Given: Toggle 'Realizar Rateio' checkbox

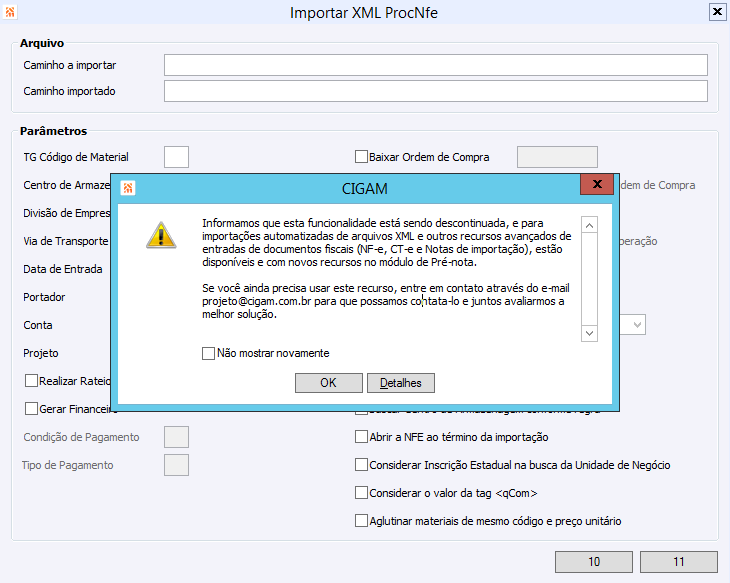Looking at the screenshot, I should point(31,381).
